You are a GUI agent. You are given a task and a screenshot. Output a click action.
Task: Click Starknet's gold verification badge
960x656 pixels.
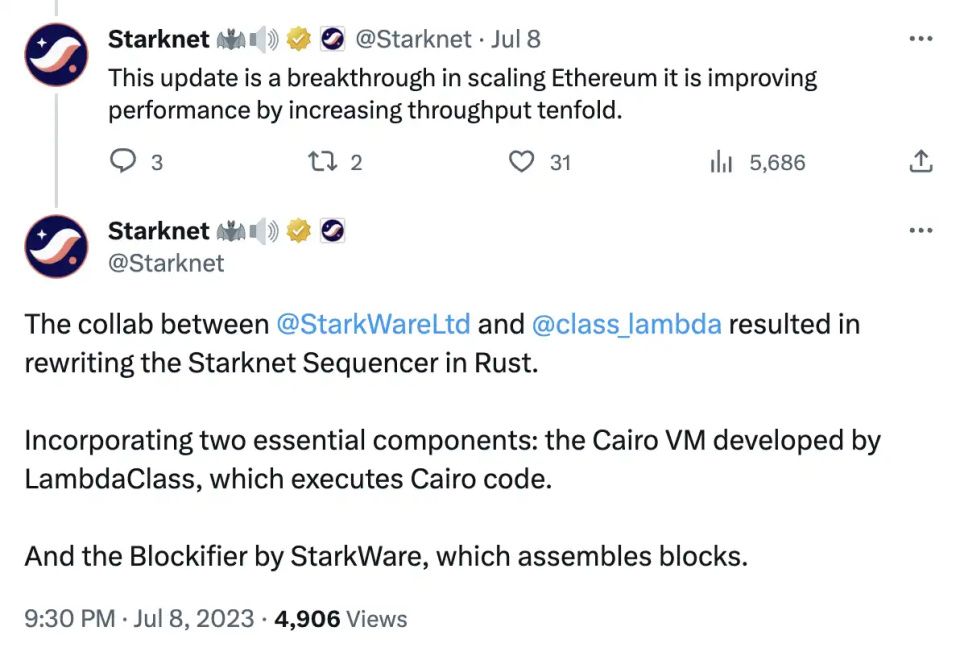coord(298,38)
